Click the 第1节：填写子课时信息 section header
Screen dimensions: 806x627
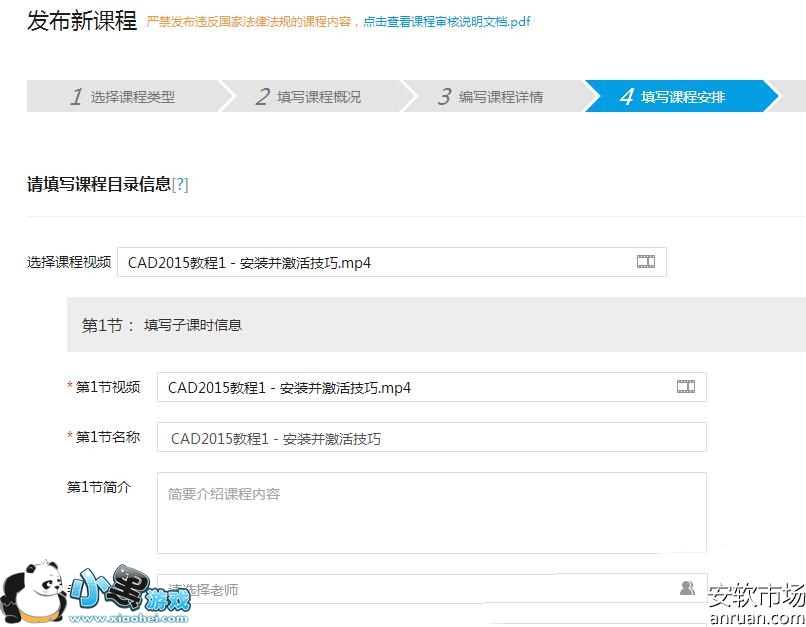click(x=436, y=325)
